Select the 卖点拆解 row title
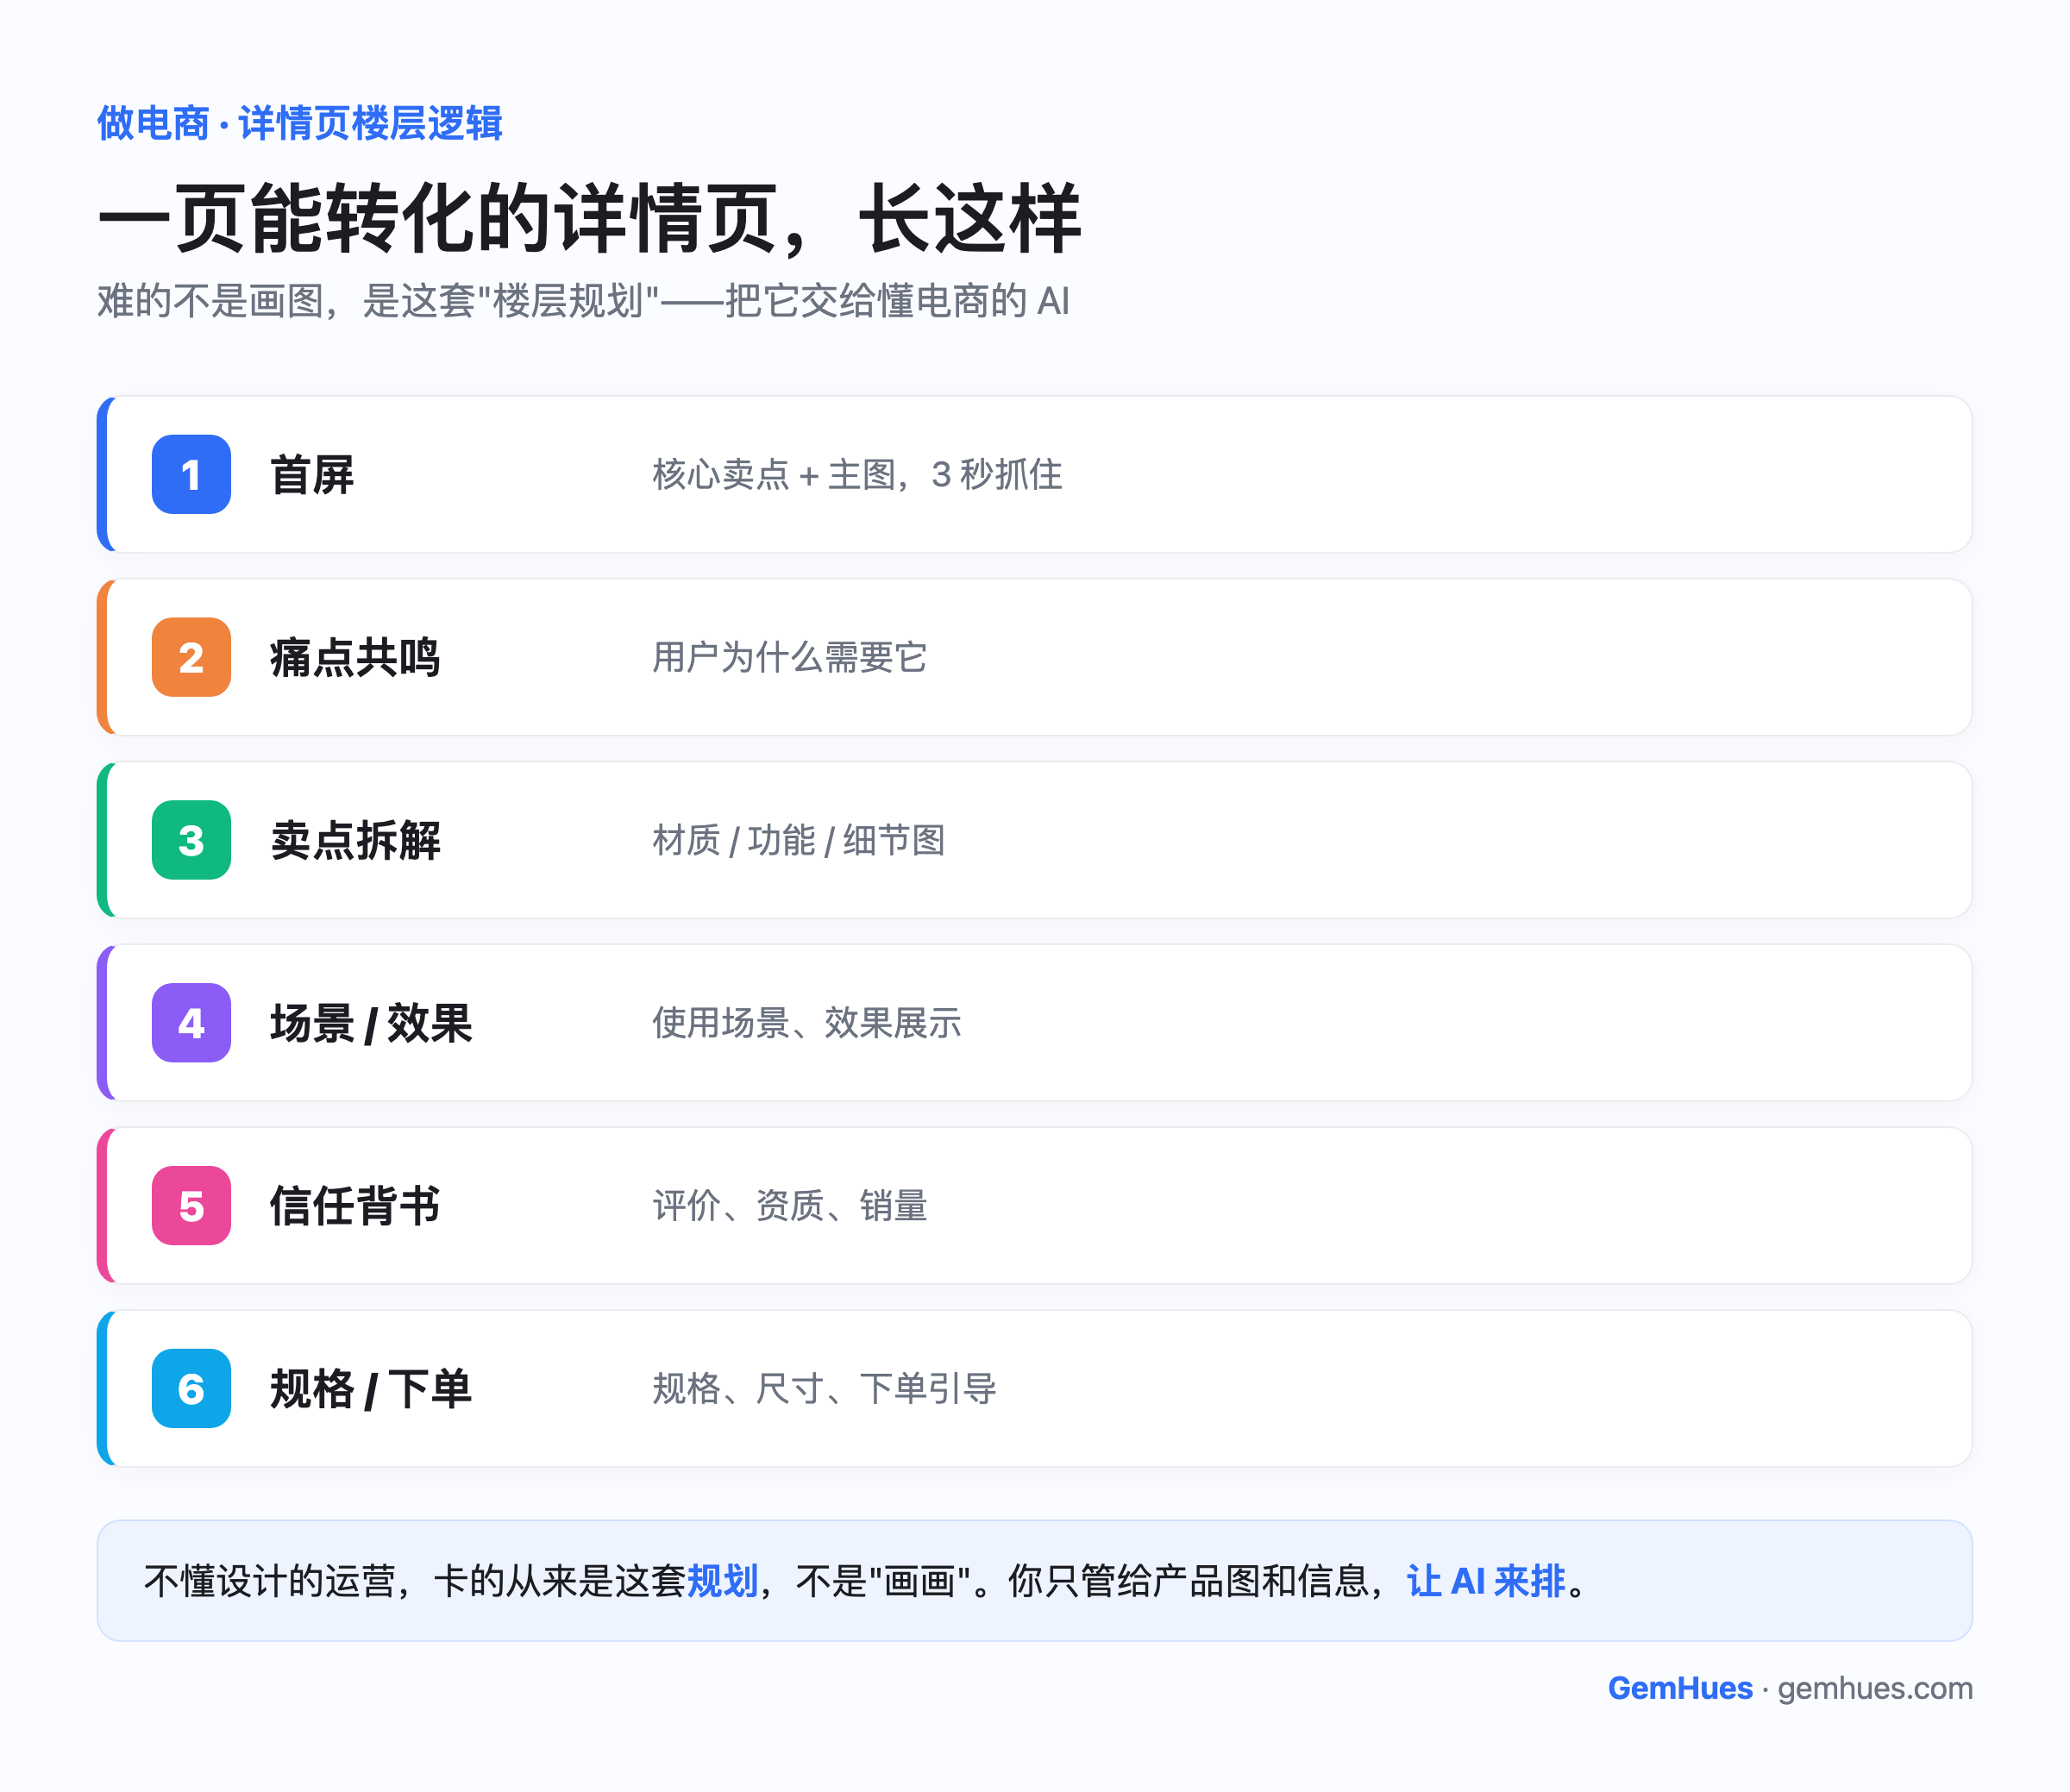Image resolution: width=2070 pixels, height=1792 pixels. point(355,841)
